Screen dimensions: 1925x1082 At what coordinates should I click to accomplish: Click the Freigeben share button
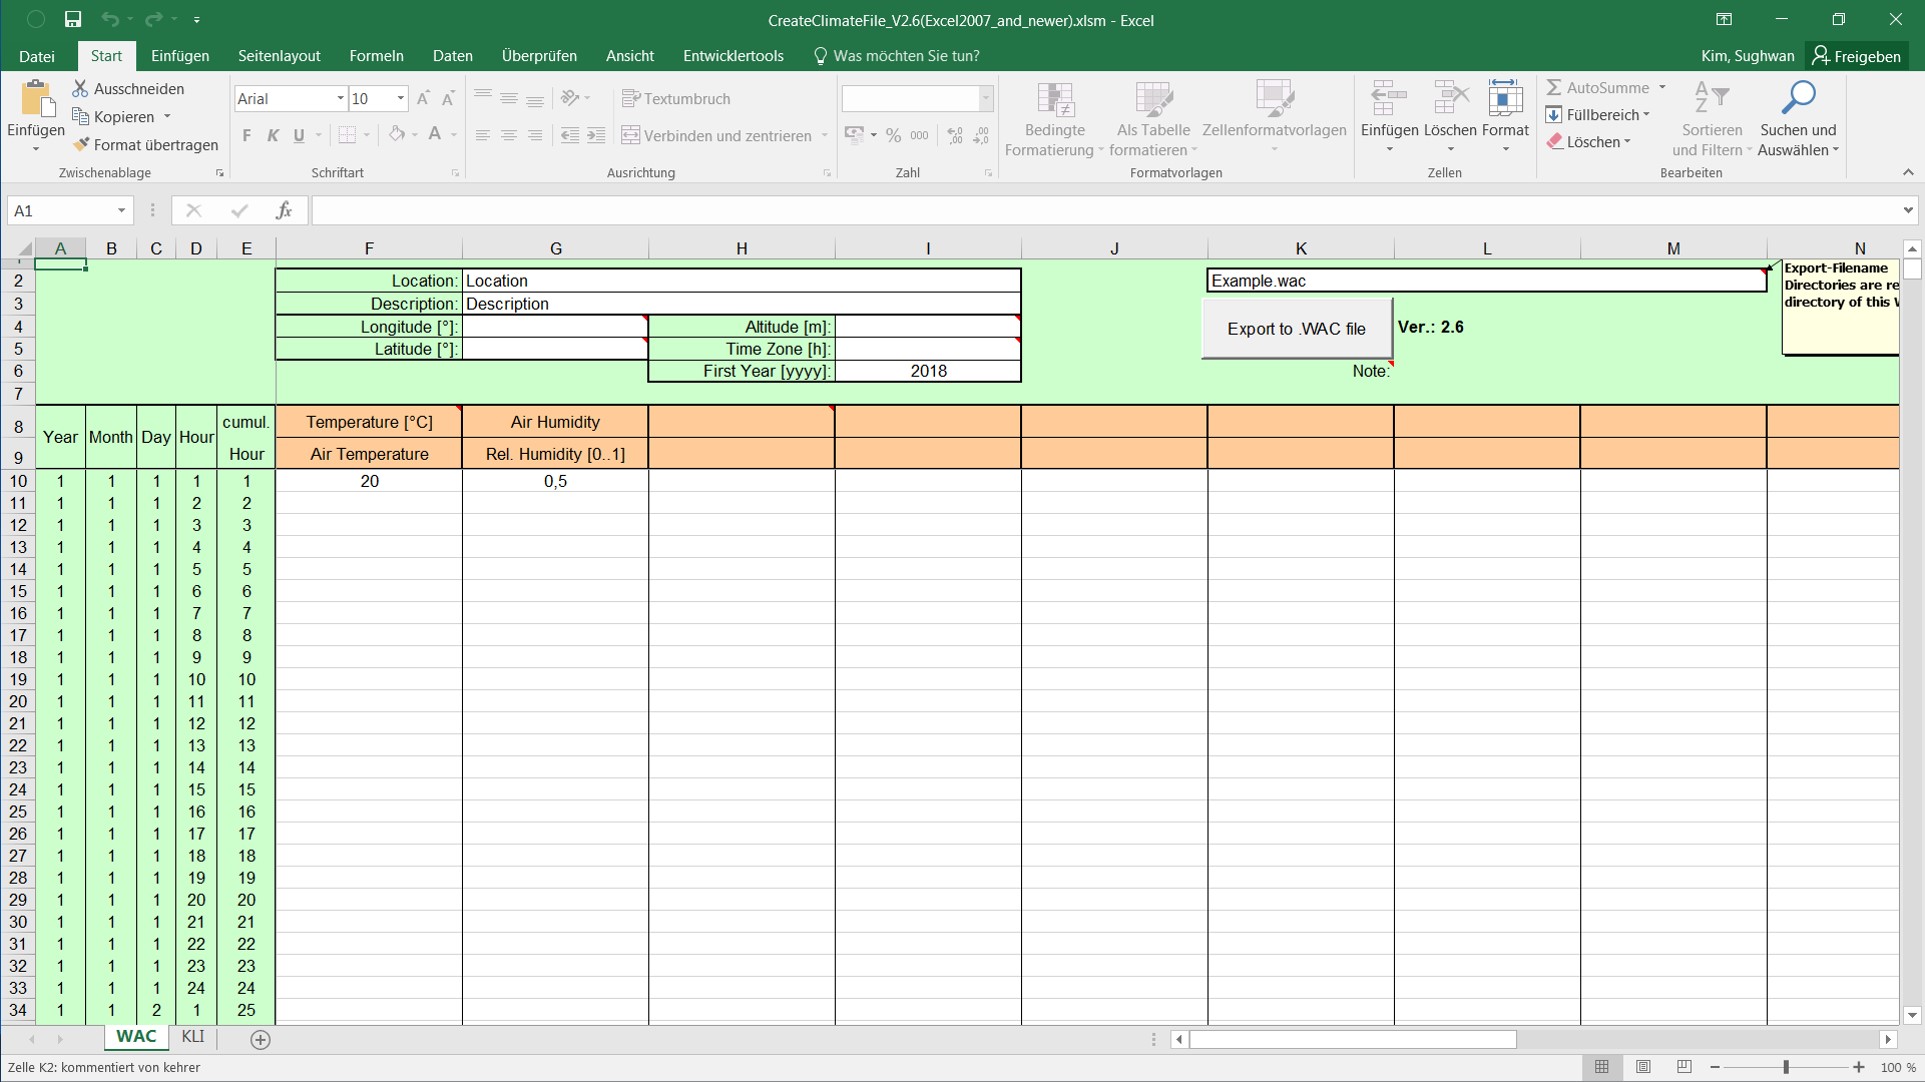click(1857, 56)
